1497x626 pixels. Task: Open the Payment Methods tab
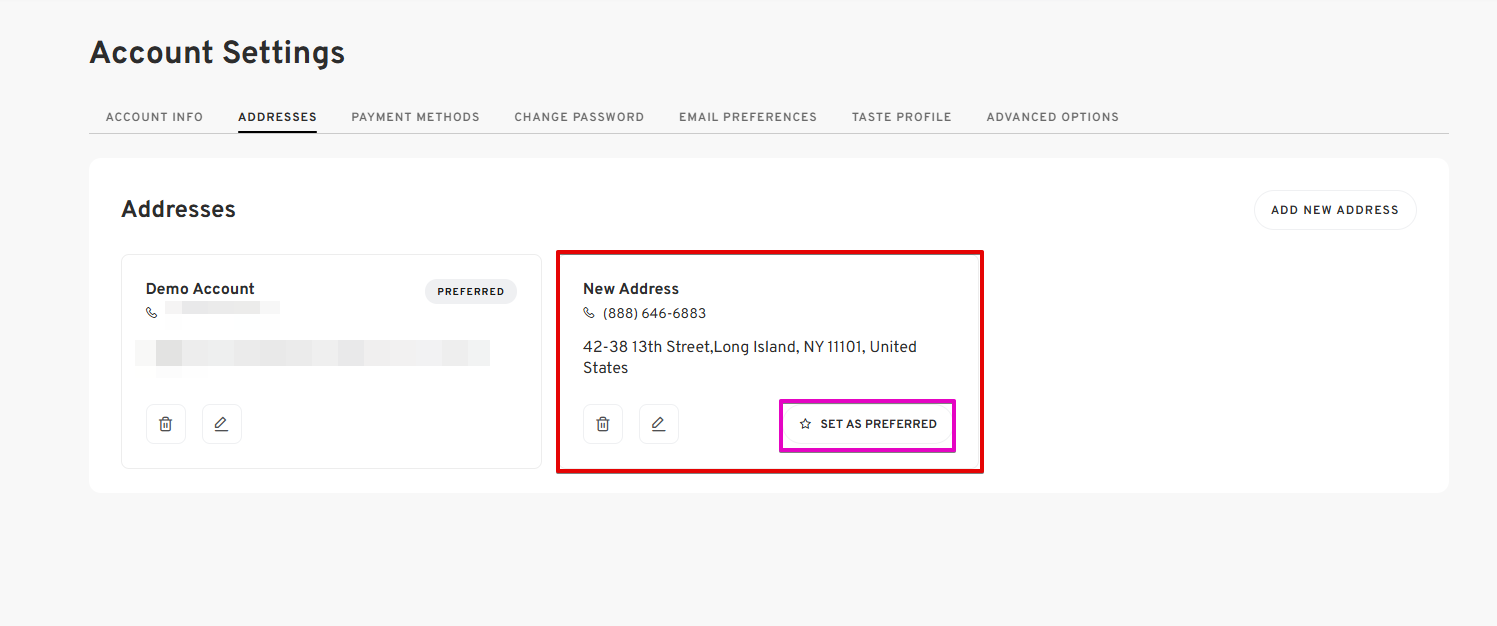tap(415, 117)
